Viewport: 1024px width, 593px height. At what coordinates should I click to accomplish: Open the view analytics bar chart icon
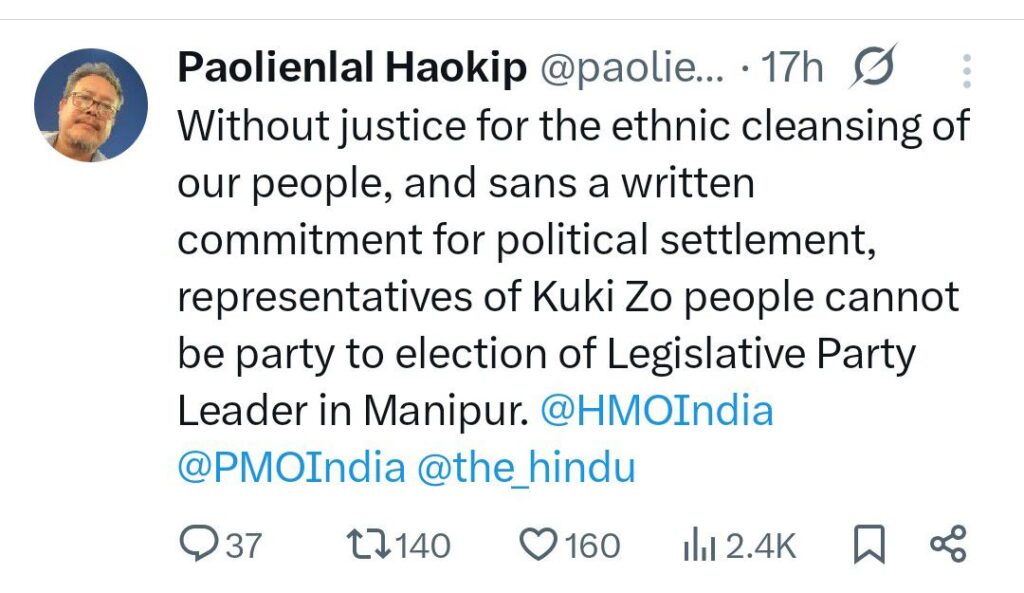pyautogui.click(x=696, y=545)
